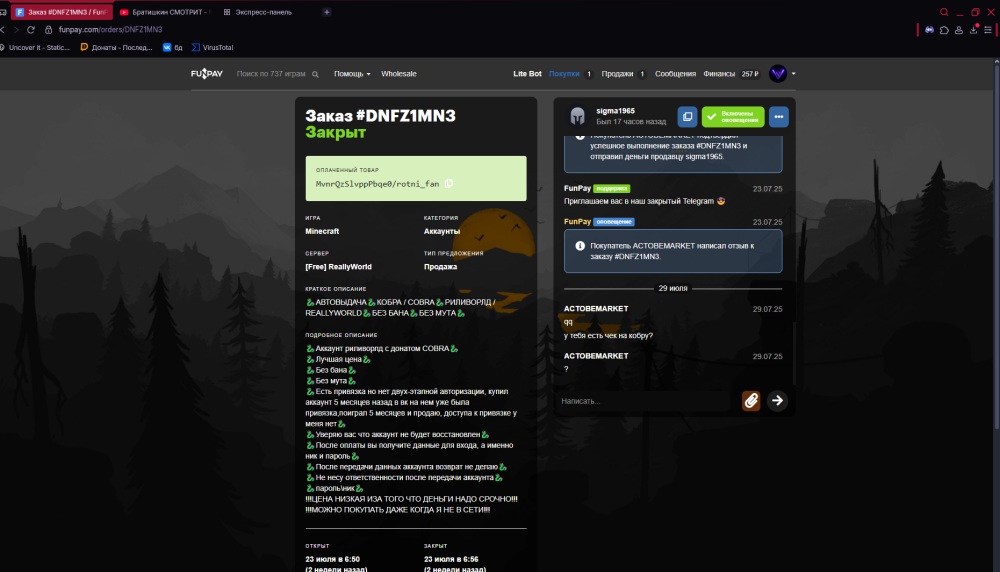1000x572 pixels.
Task: Click the first 'ACTOBEMARKET' sender name
Action: 596,309
